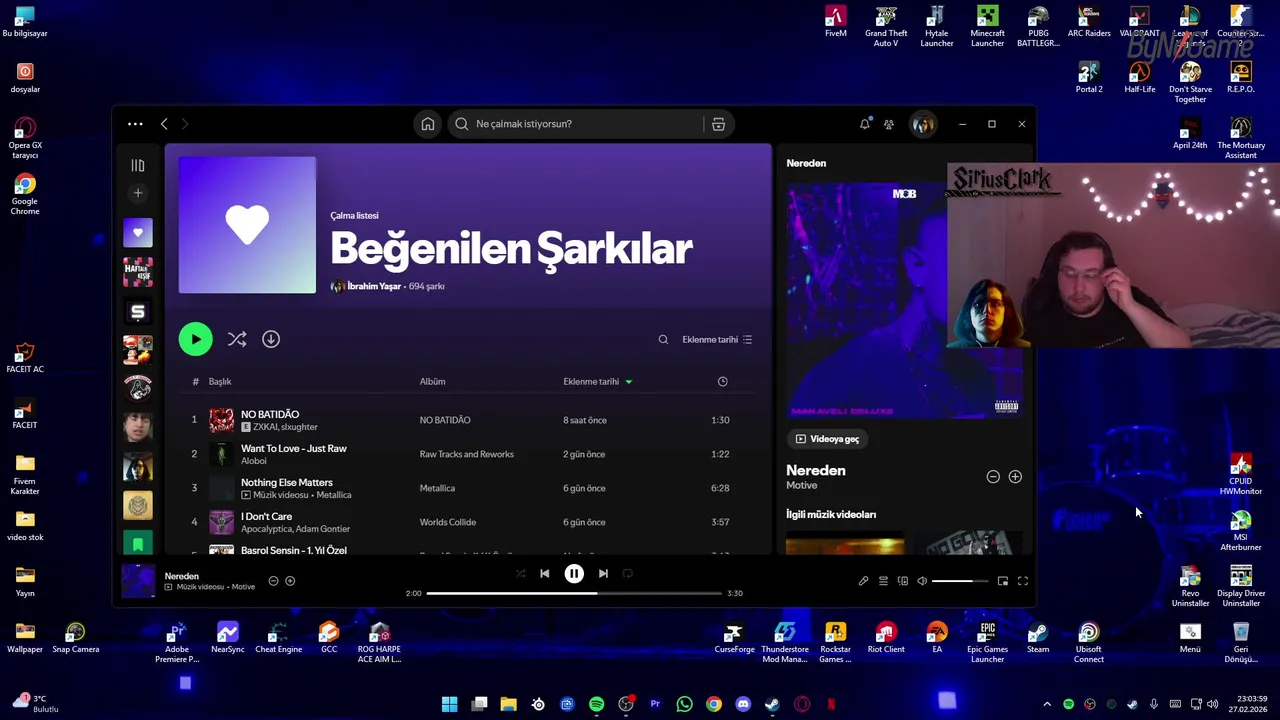Sort by the duration clock column icon
This screenshot has width=1280, height=720.
pos(723,381)
